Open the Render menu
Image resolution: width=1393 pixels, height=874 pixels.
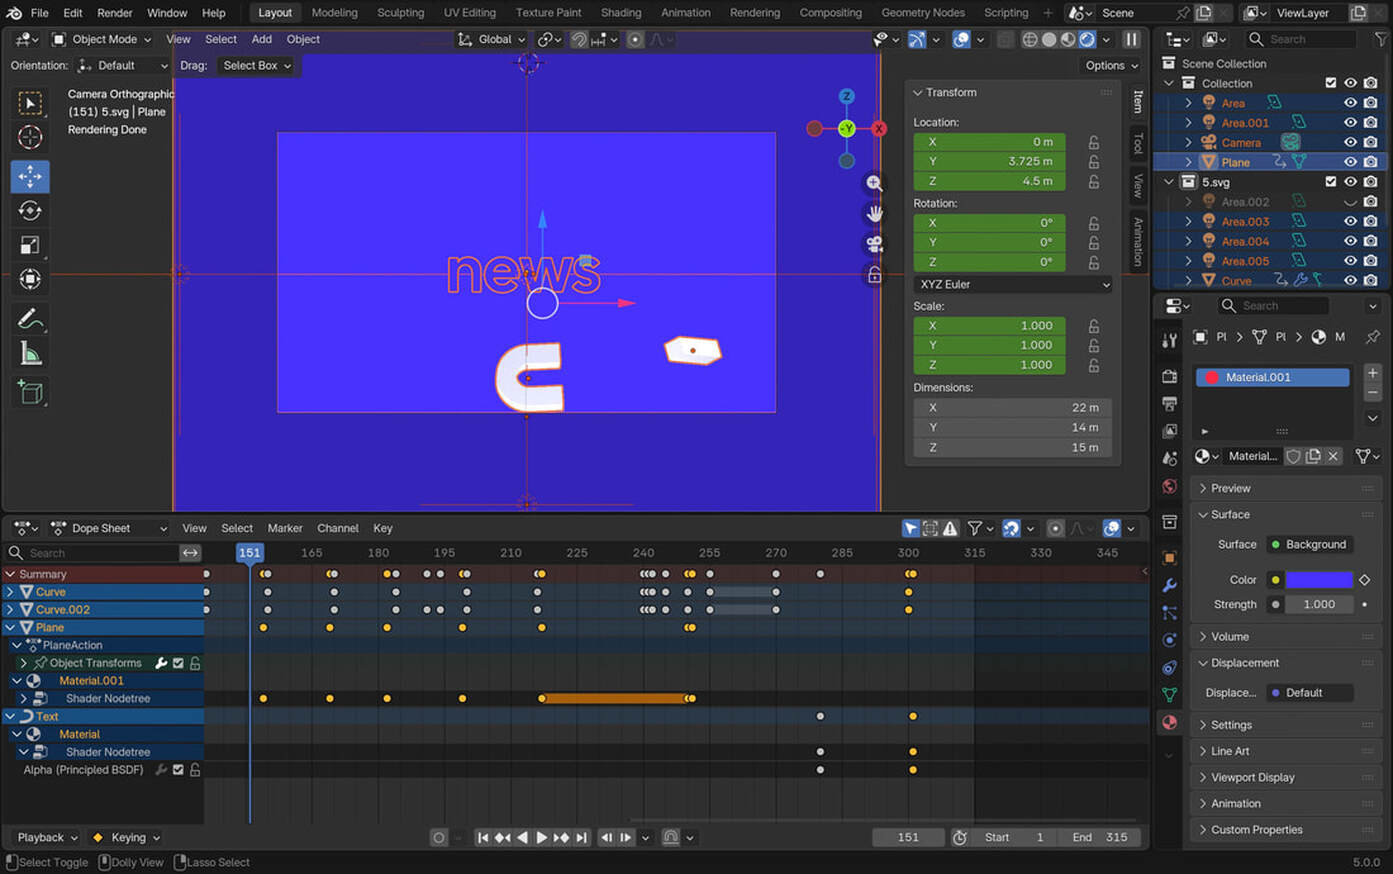point(114,13)
